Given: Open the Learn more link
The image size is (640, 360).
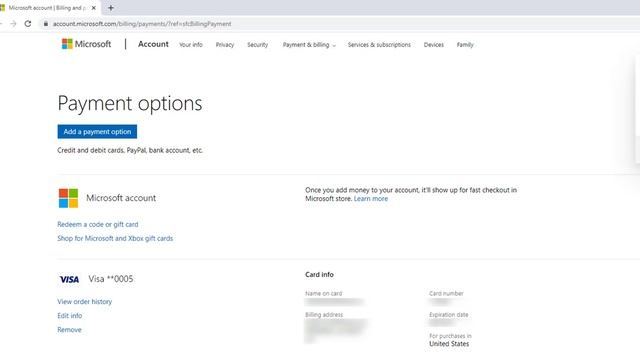Looking at the screenshot, I should tap(371, 199).
